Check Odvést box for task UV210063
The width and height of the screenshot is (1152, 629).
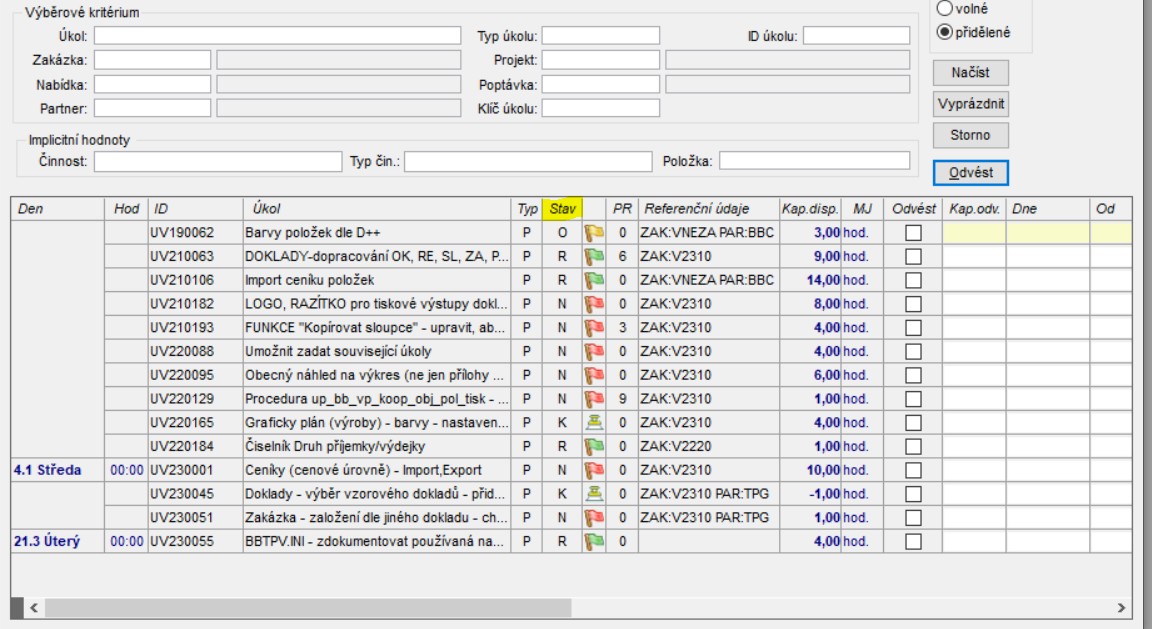[913, 256]
